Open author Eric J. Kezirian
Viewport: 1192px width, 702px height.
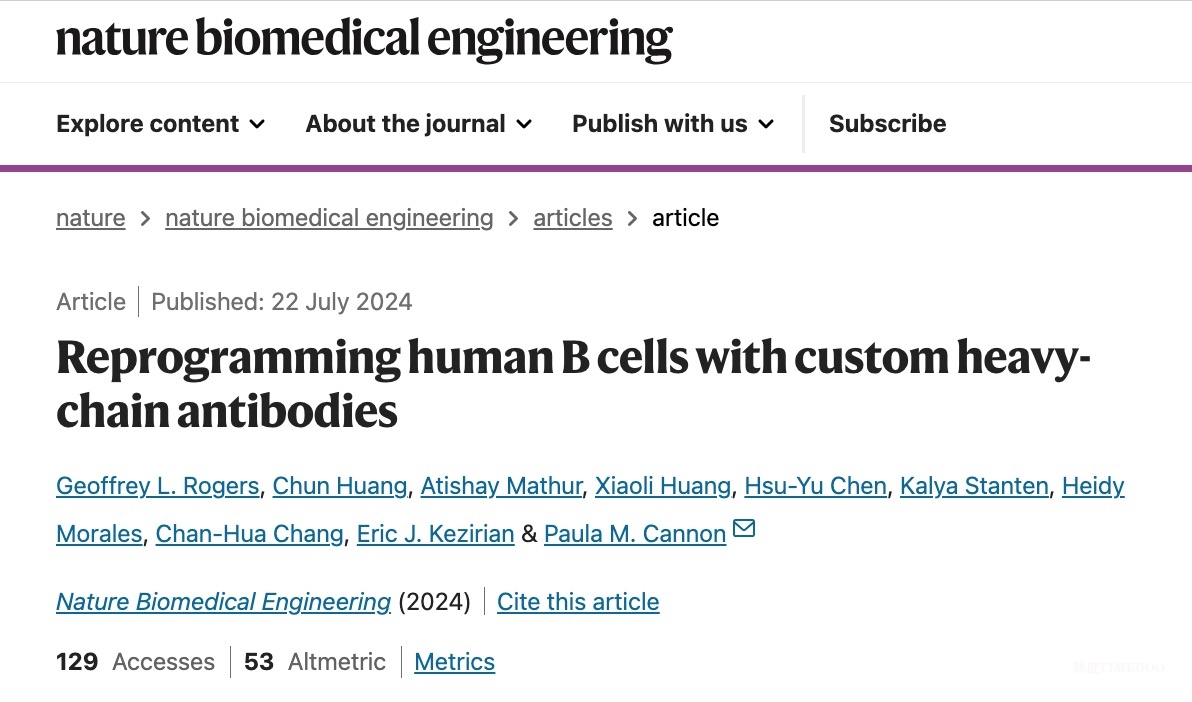pos(435,534)
